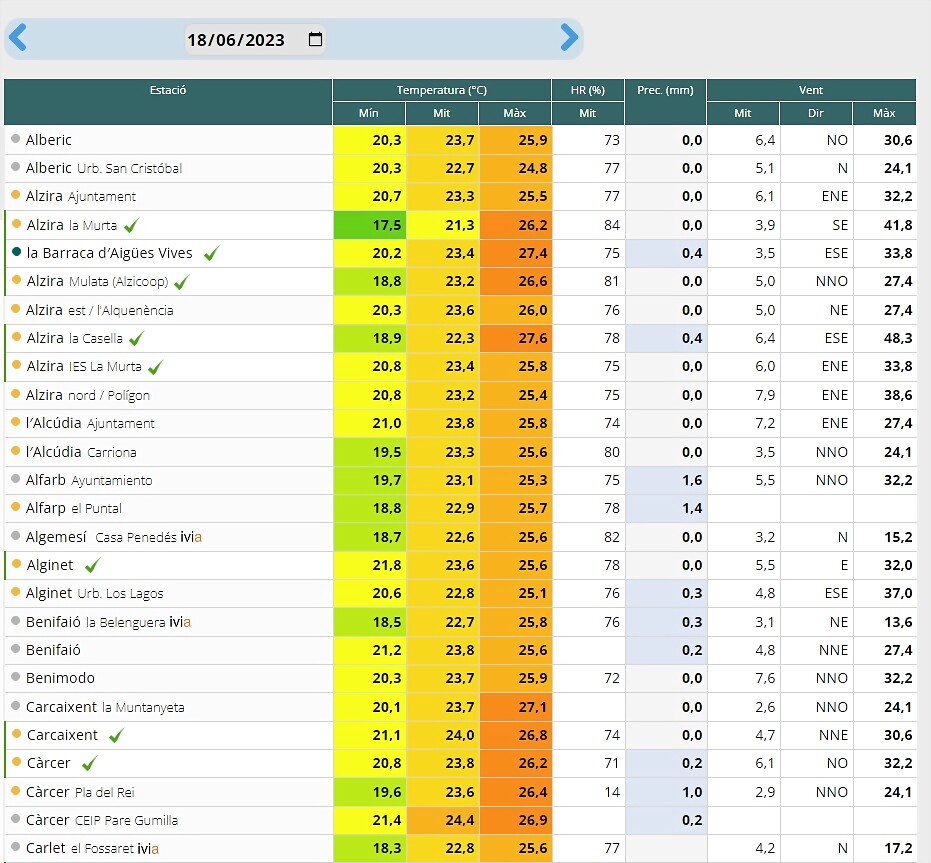Select Alzira la Casella max temperature 27,6

tap(516, 339)
